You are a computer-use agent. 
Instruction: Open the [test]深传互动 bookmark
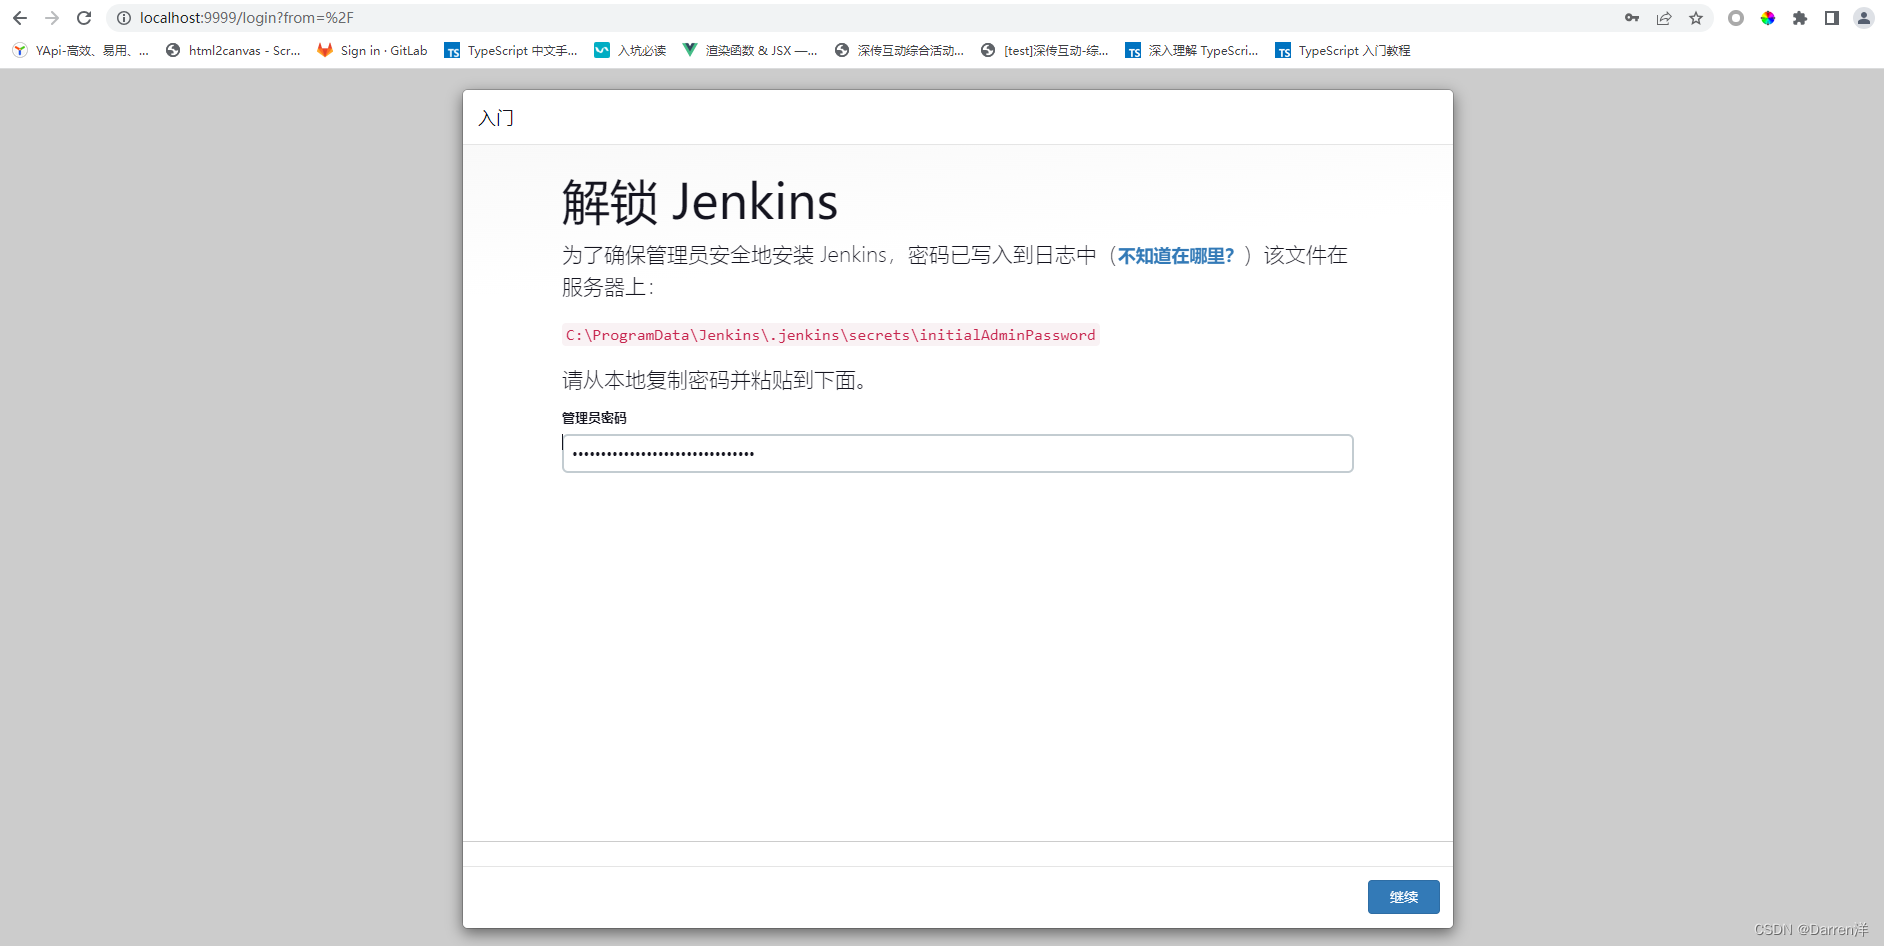[x=1045, y=50]
